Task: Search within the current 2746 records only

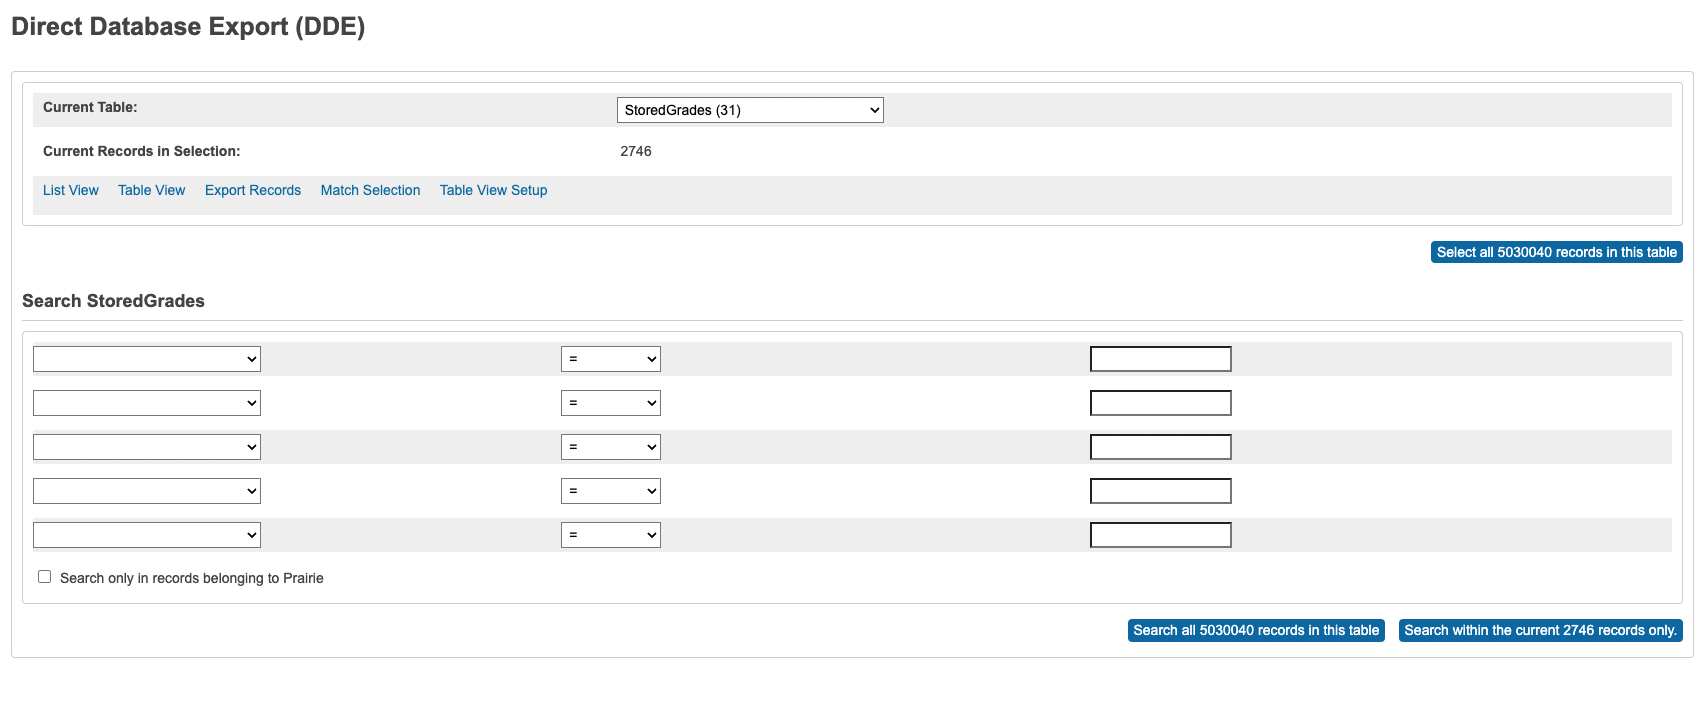Action: tap(1541, 630)
